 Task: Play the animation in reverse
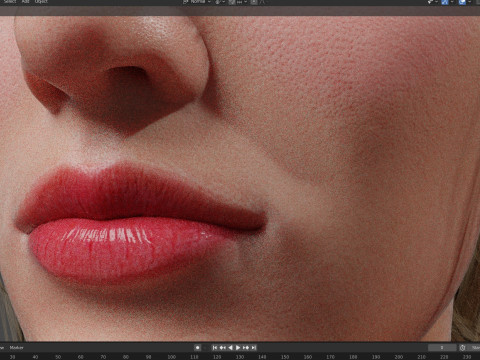click(230, 348)
